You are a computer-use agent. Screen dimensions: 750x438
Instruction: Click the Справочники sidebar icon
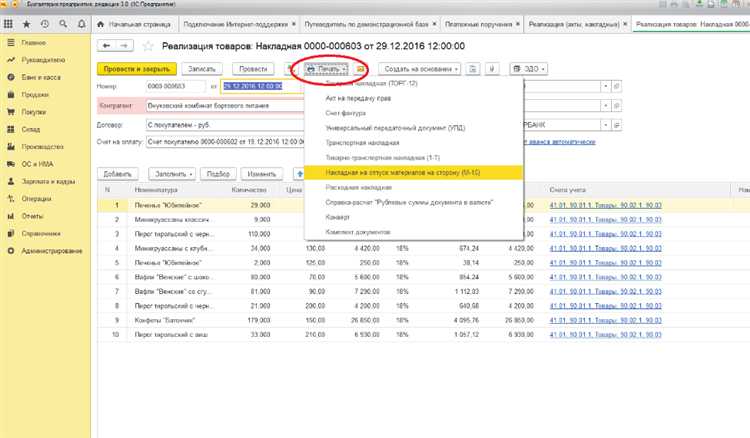pyautogui.click(x=11, y=233)
